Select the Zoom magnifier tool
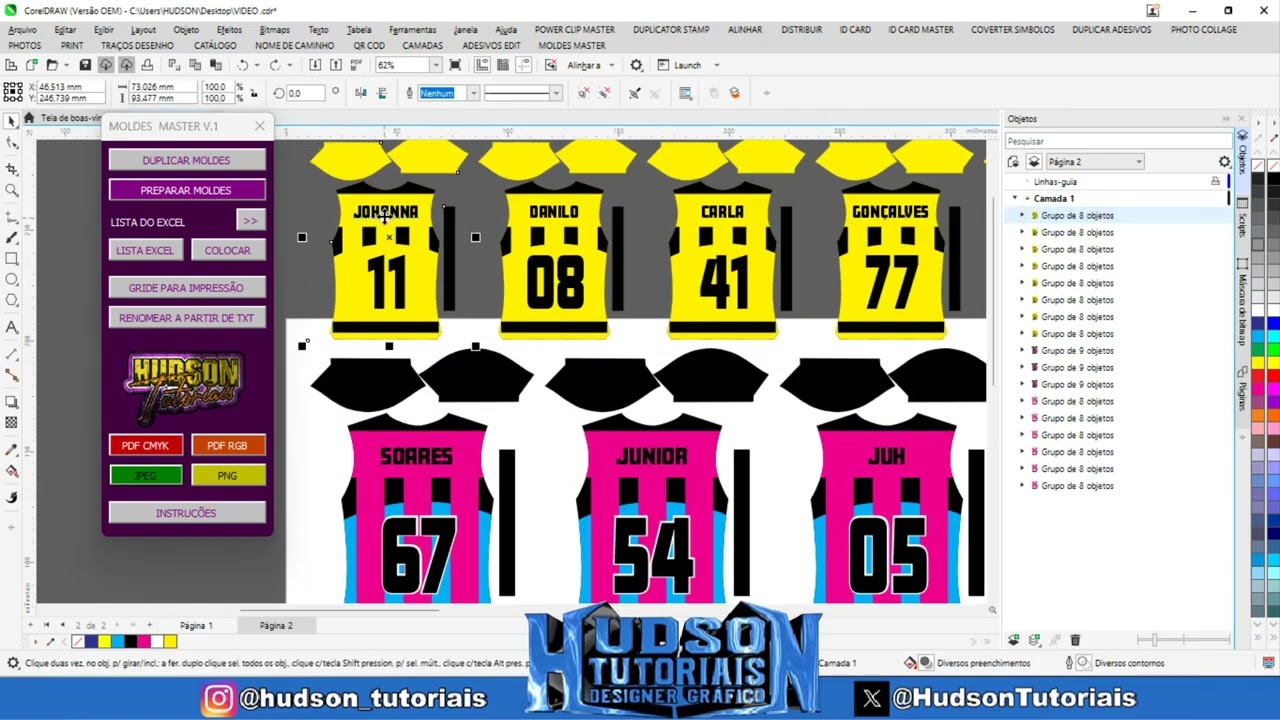 [x=11, y=190]
